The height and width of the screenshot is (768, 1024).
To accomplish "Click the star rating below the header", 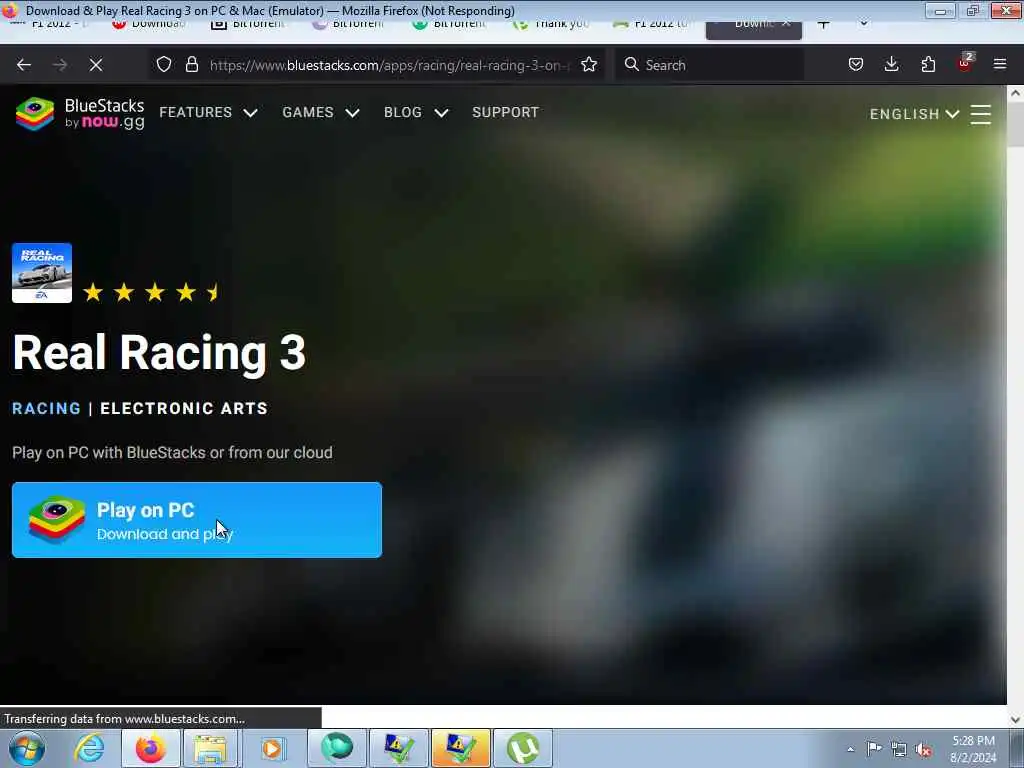I will [x=152, y=292].
